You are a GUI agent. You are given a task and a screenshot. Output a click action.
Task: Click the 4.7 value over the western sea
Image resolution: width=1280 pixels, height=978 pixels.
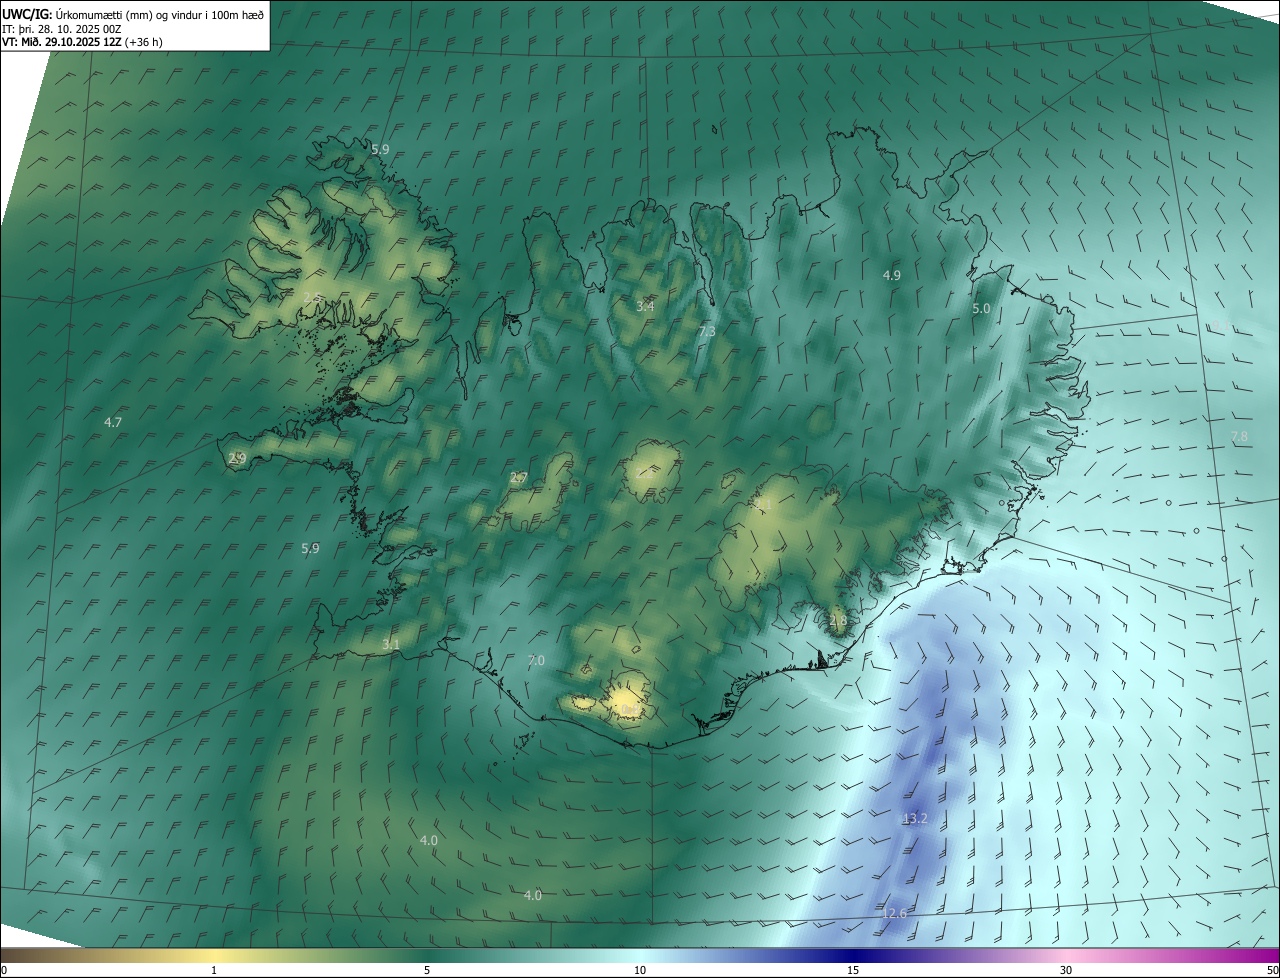[113, 423]
